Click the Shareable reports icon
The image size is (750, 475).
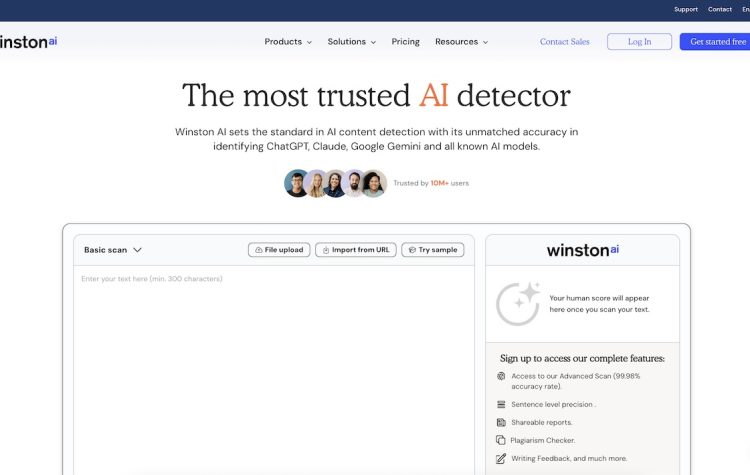pyautogui.click(x=501, y=422)
